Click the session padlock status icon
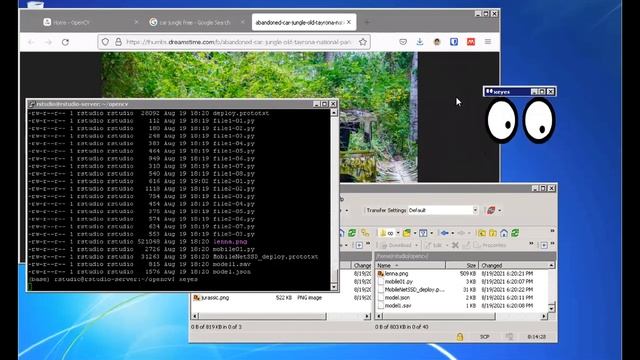 460,337
